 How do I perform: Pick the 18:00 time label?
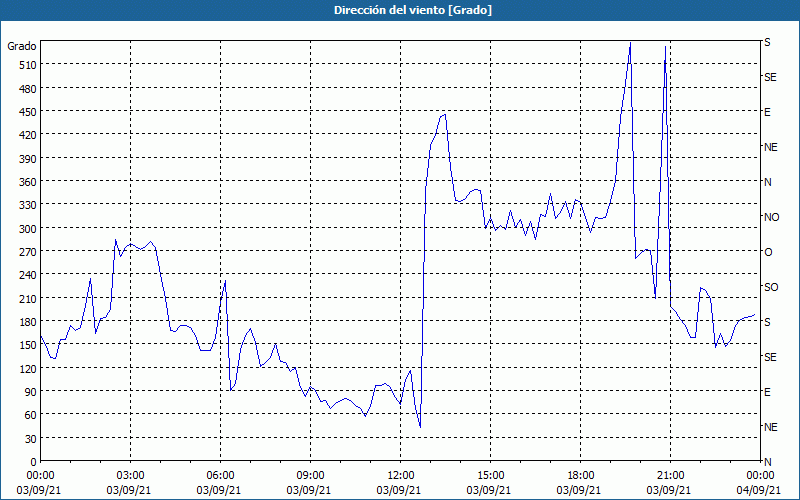coord(580,476)
